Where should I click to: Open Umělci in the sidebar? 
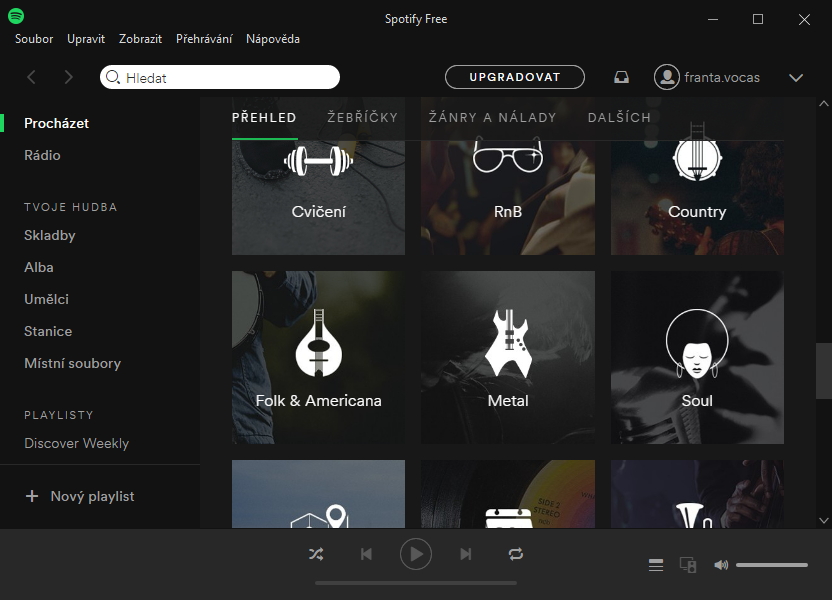(47, 299)
